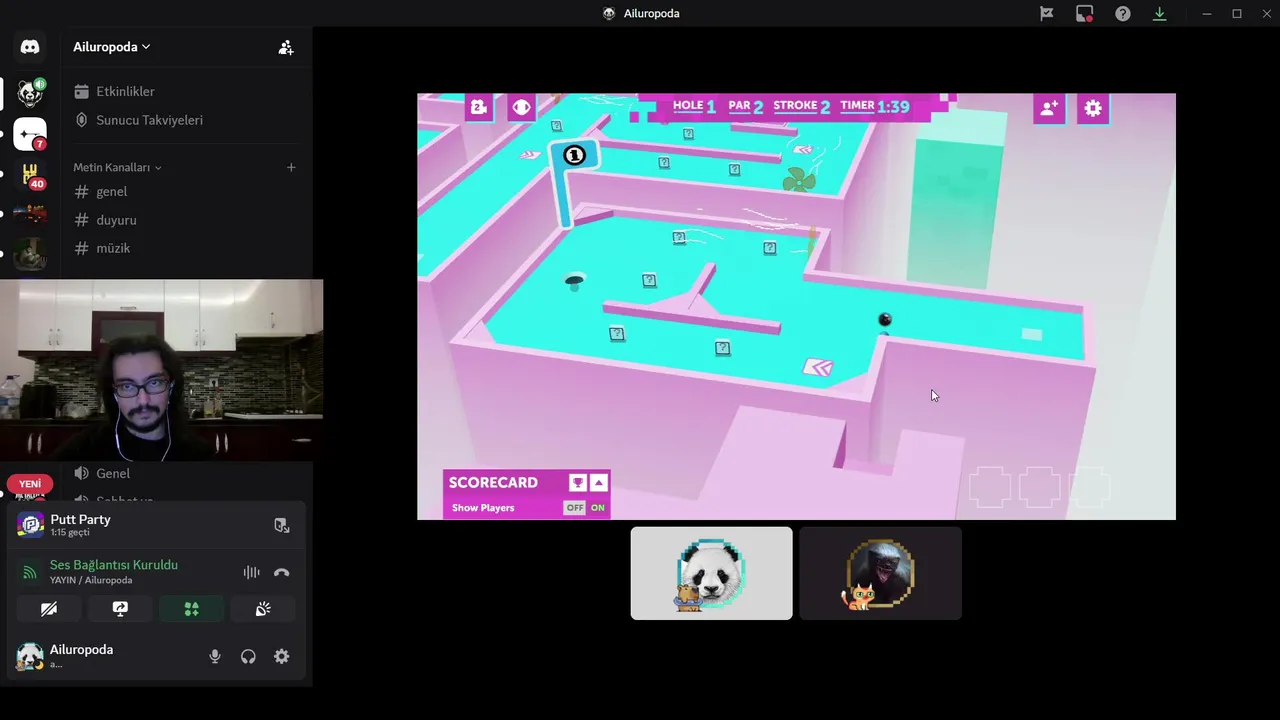Open the soundboard button
This screenshot has width=1280, height=720.
(263, 608)
